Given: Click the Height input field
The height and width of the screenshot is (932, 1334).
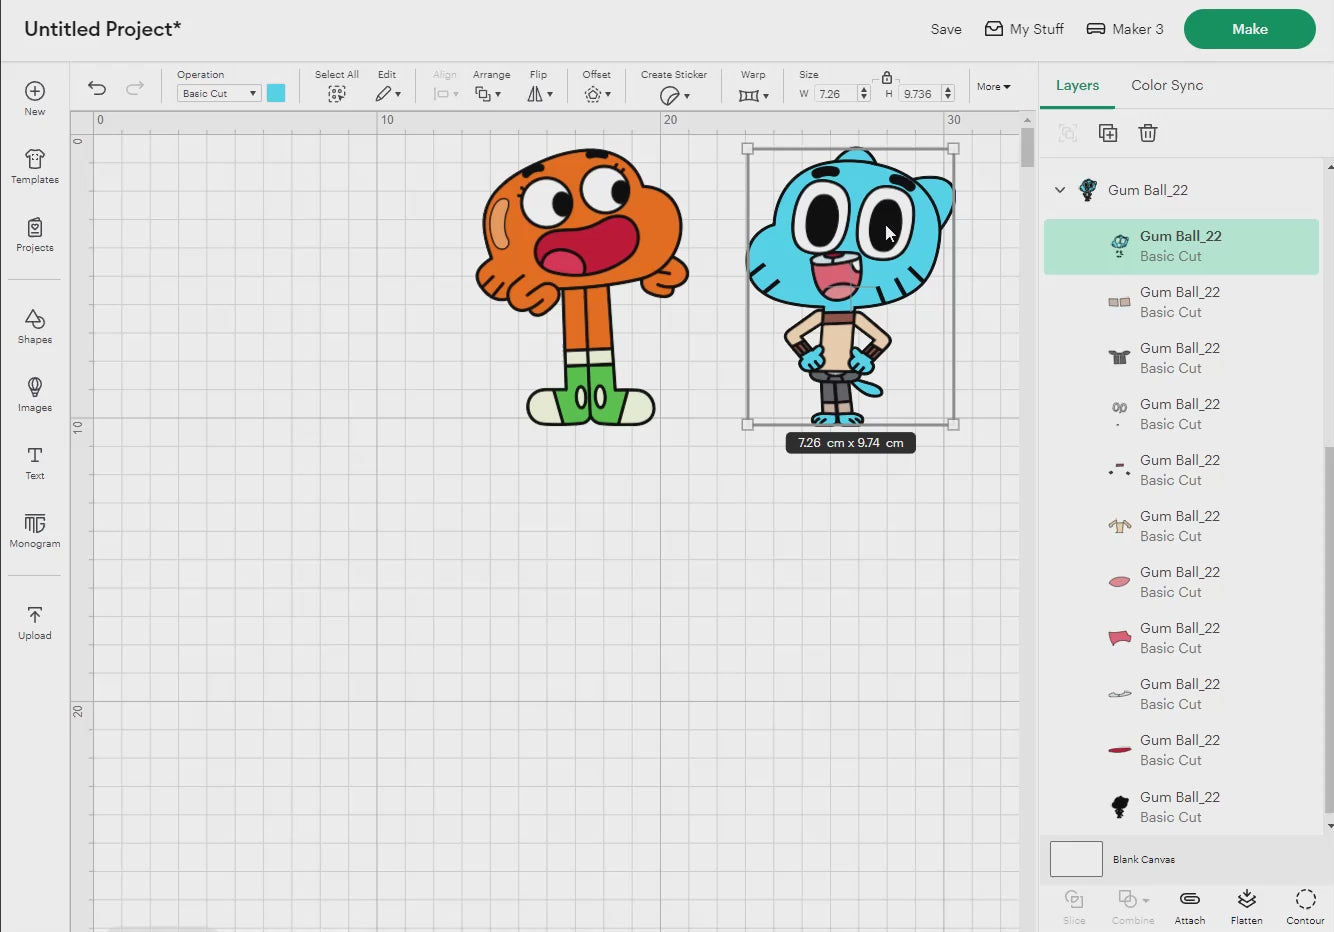Looking at the screenshot, I should [x=920, y=94].
